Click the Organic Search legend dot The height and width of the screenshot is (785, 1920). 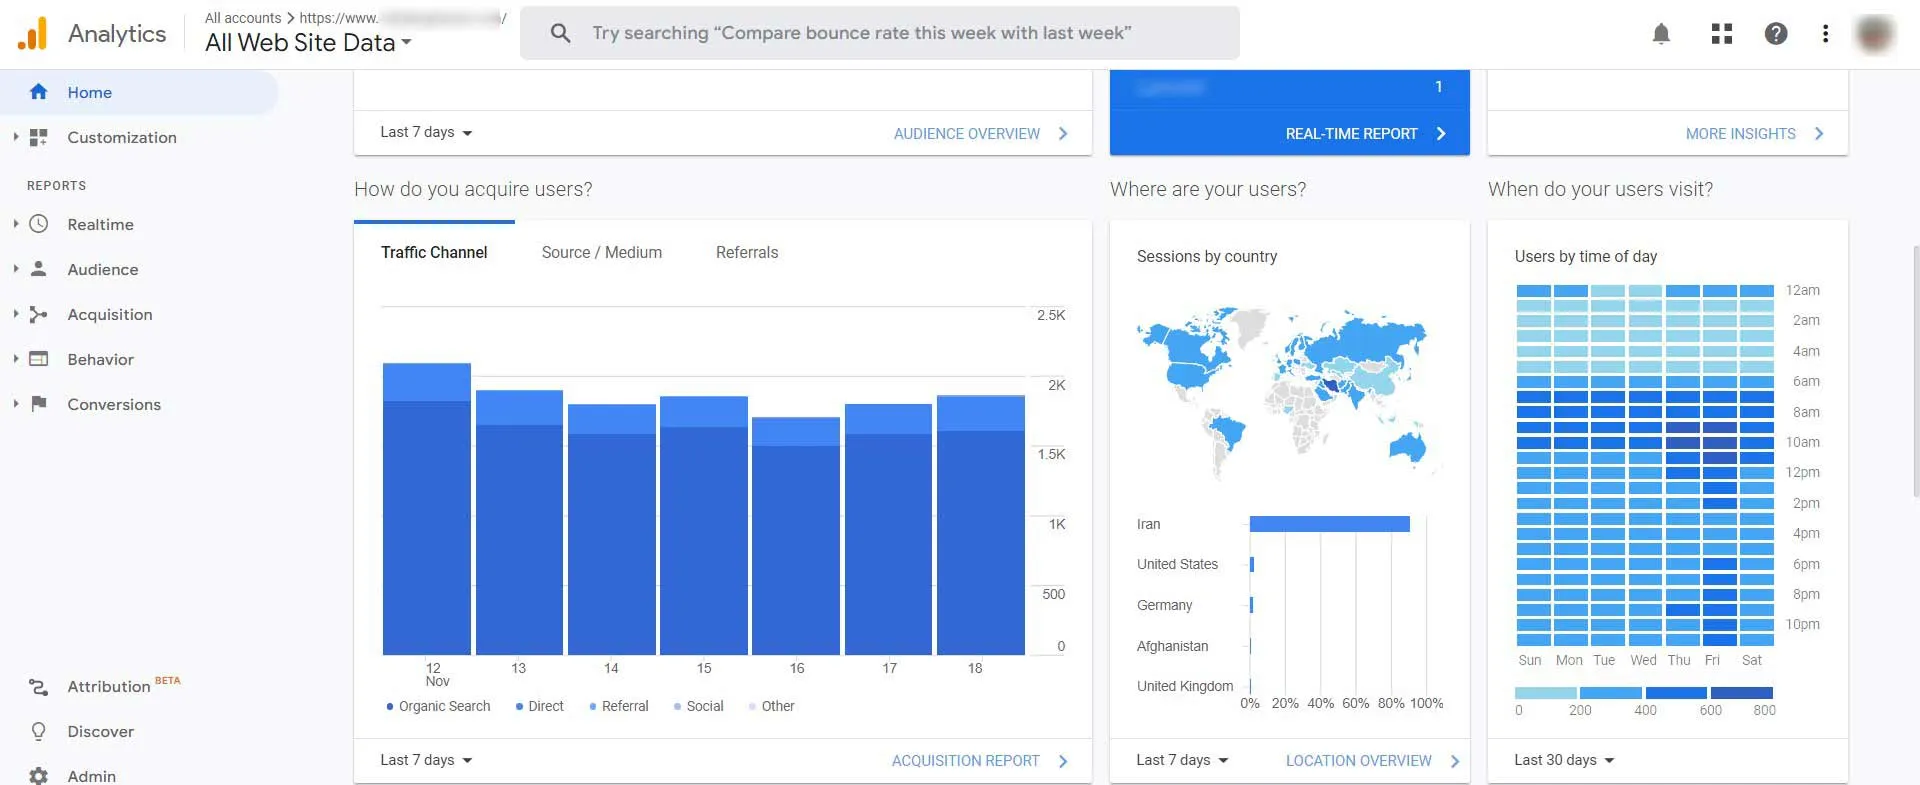coord(390,707)
